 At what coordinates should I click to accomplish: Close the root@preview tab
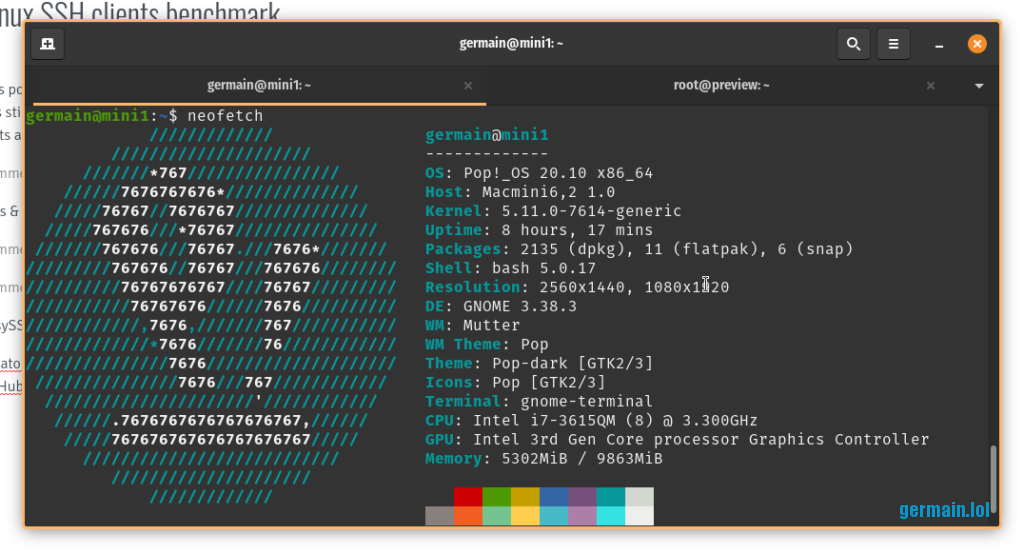pos(931,86)
